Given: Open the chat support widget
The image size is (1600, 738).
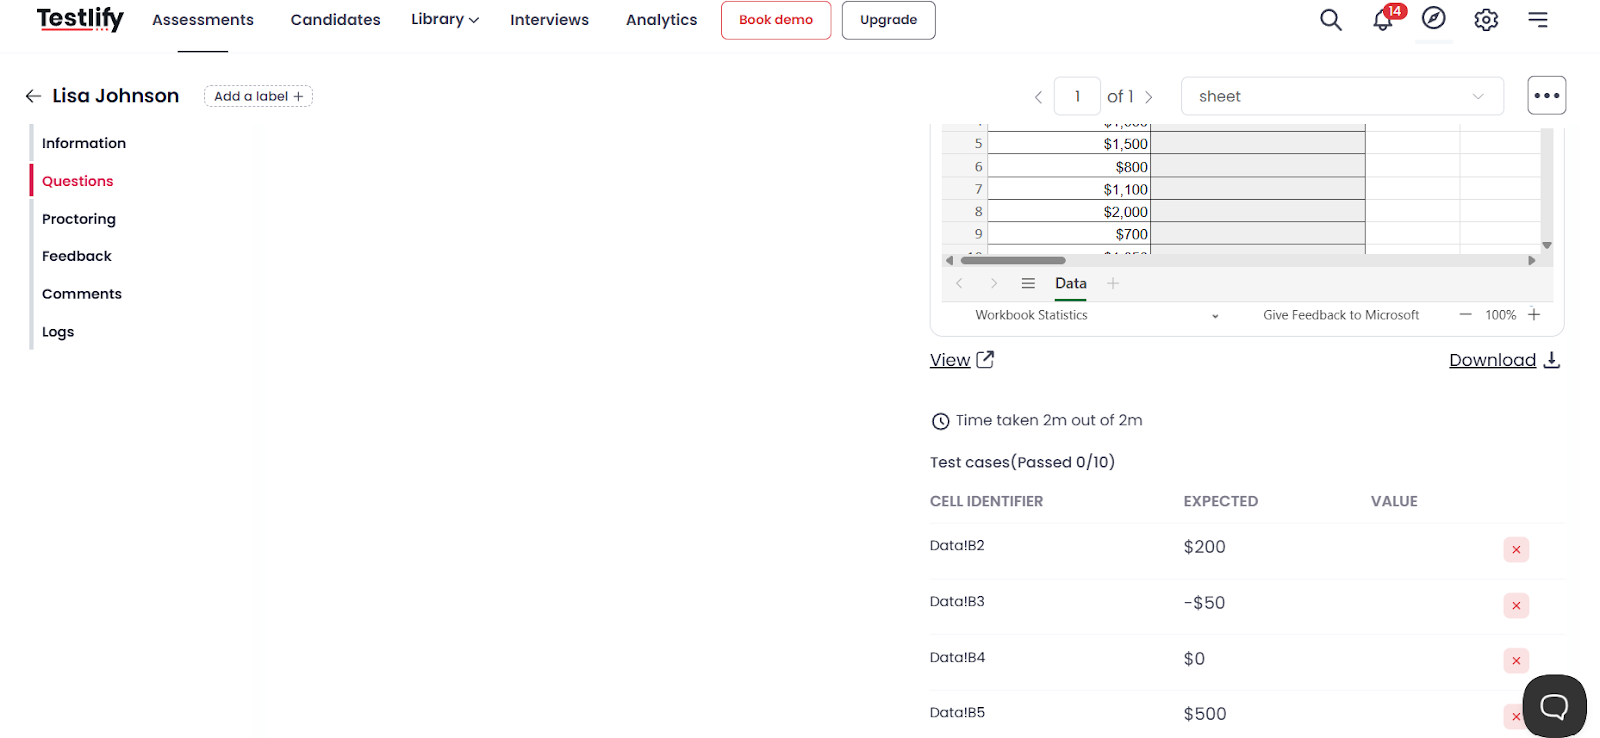Looking at the screenshot, I should click(1554, 706).
